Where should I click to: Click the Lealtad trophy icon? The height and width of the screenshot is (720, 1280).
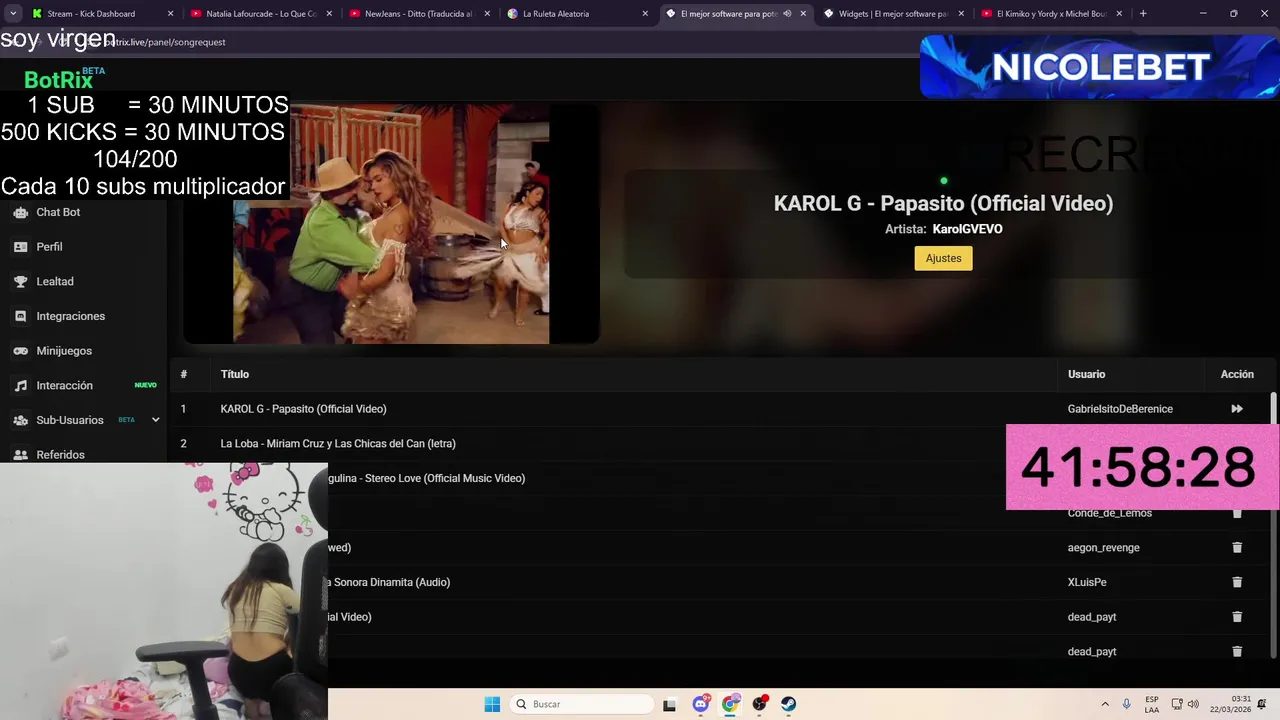tap(20, 282)
